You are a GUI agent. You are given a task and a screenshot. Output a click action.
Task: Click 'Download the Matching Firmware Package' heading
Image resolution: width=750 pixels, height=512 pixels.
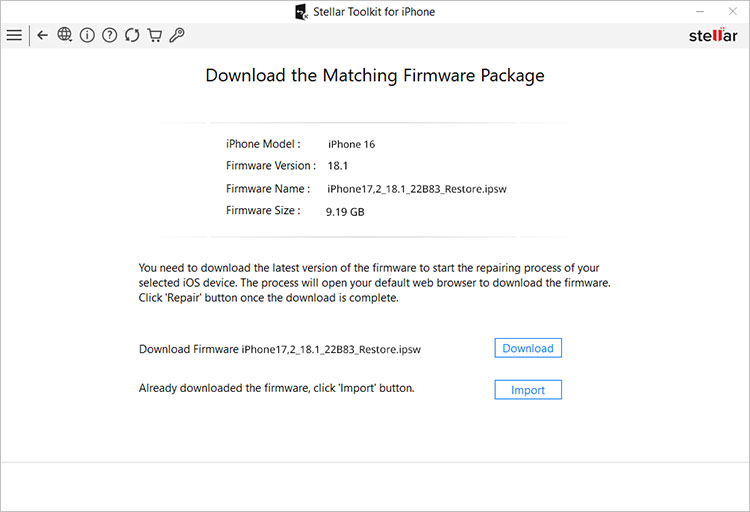coord(375,76)
